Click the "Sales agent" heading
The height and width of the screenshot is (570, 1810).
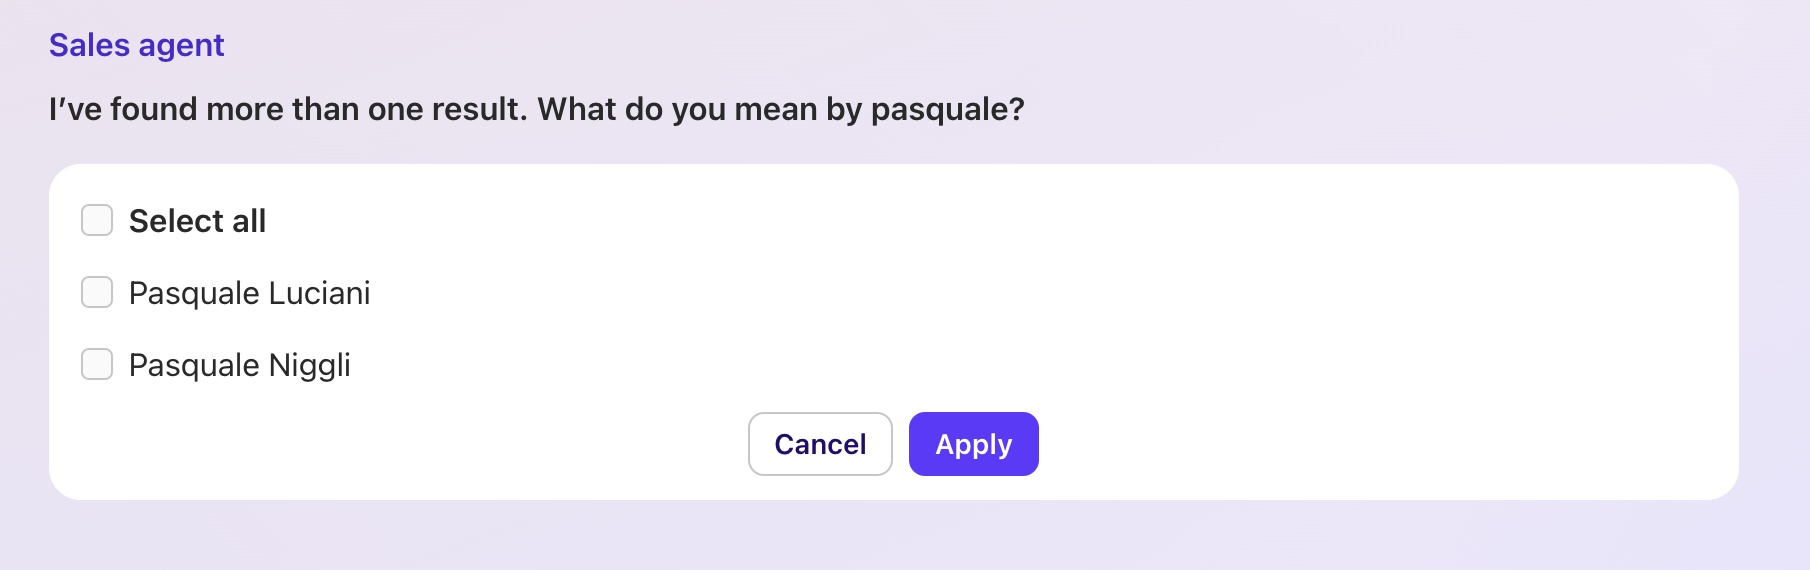[137, 45]
